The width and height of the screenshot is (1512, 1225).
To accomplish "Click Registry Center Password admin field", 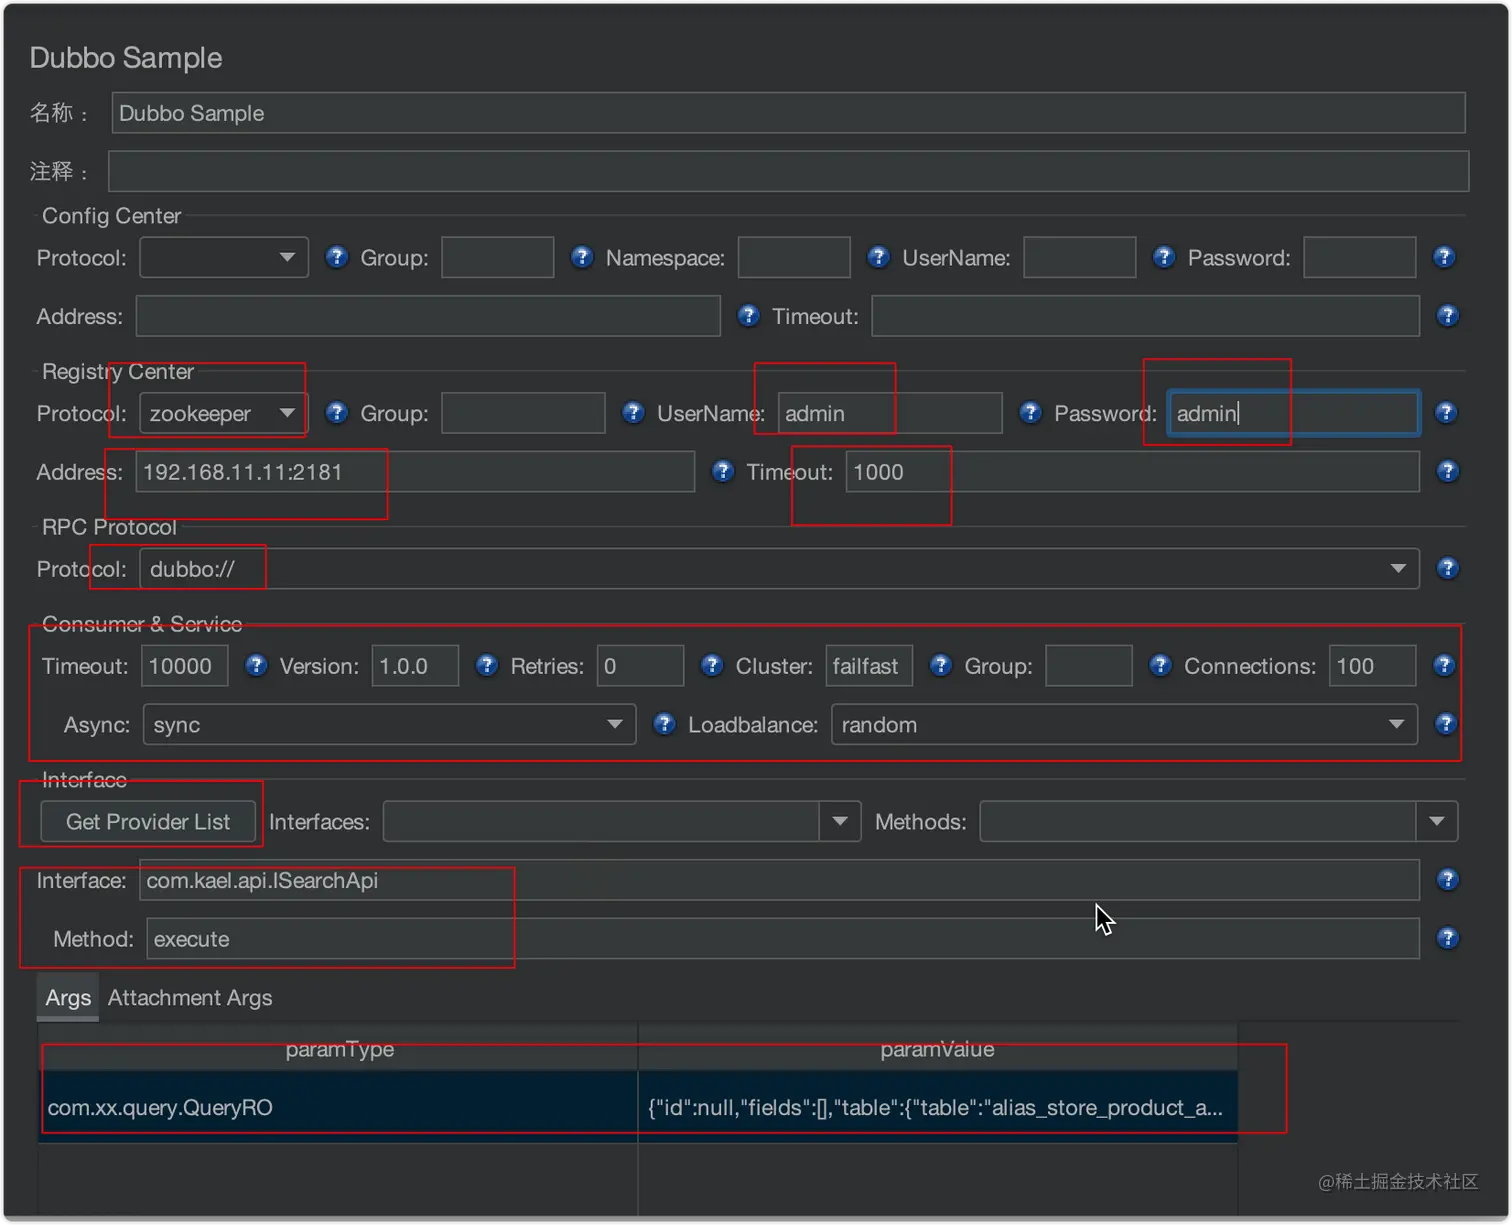I will (1294, 413).
